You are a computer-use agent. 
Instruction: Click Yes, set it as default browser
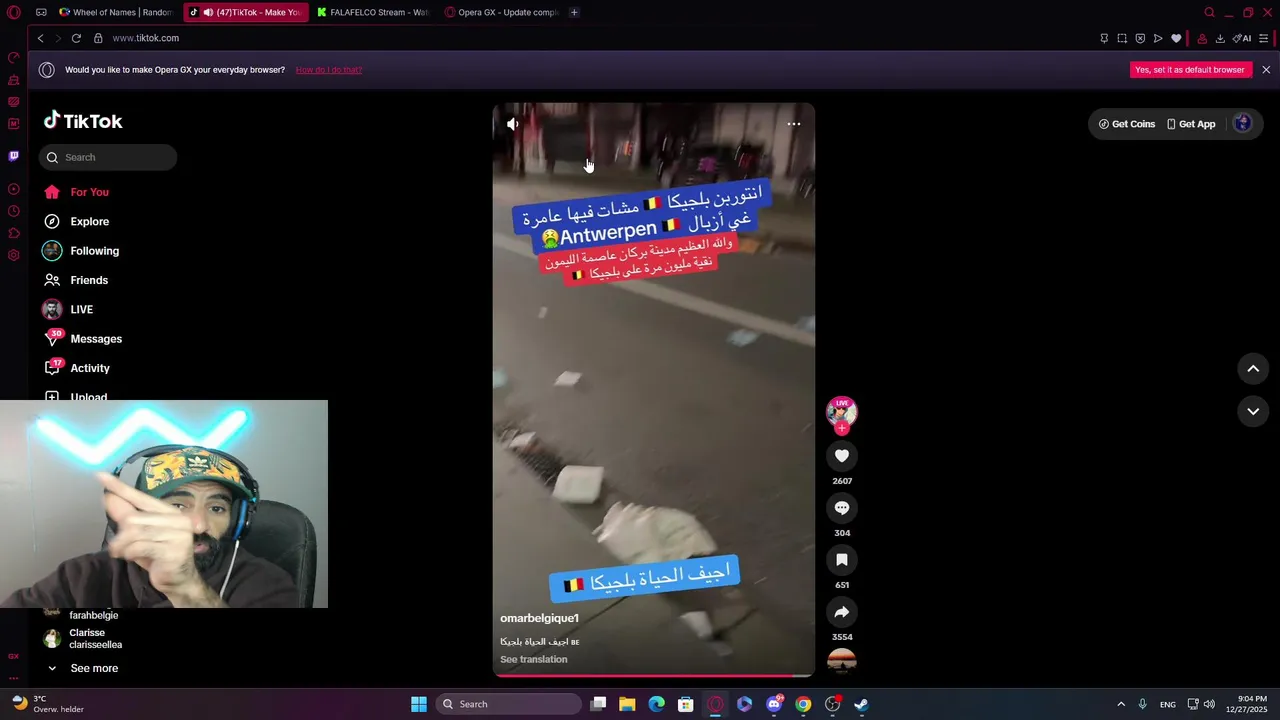tap(1190, 70)
